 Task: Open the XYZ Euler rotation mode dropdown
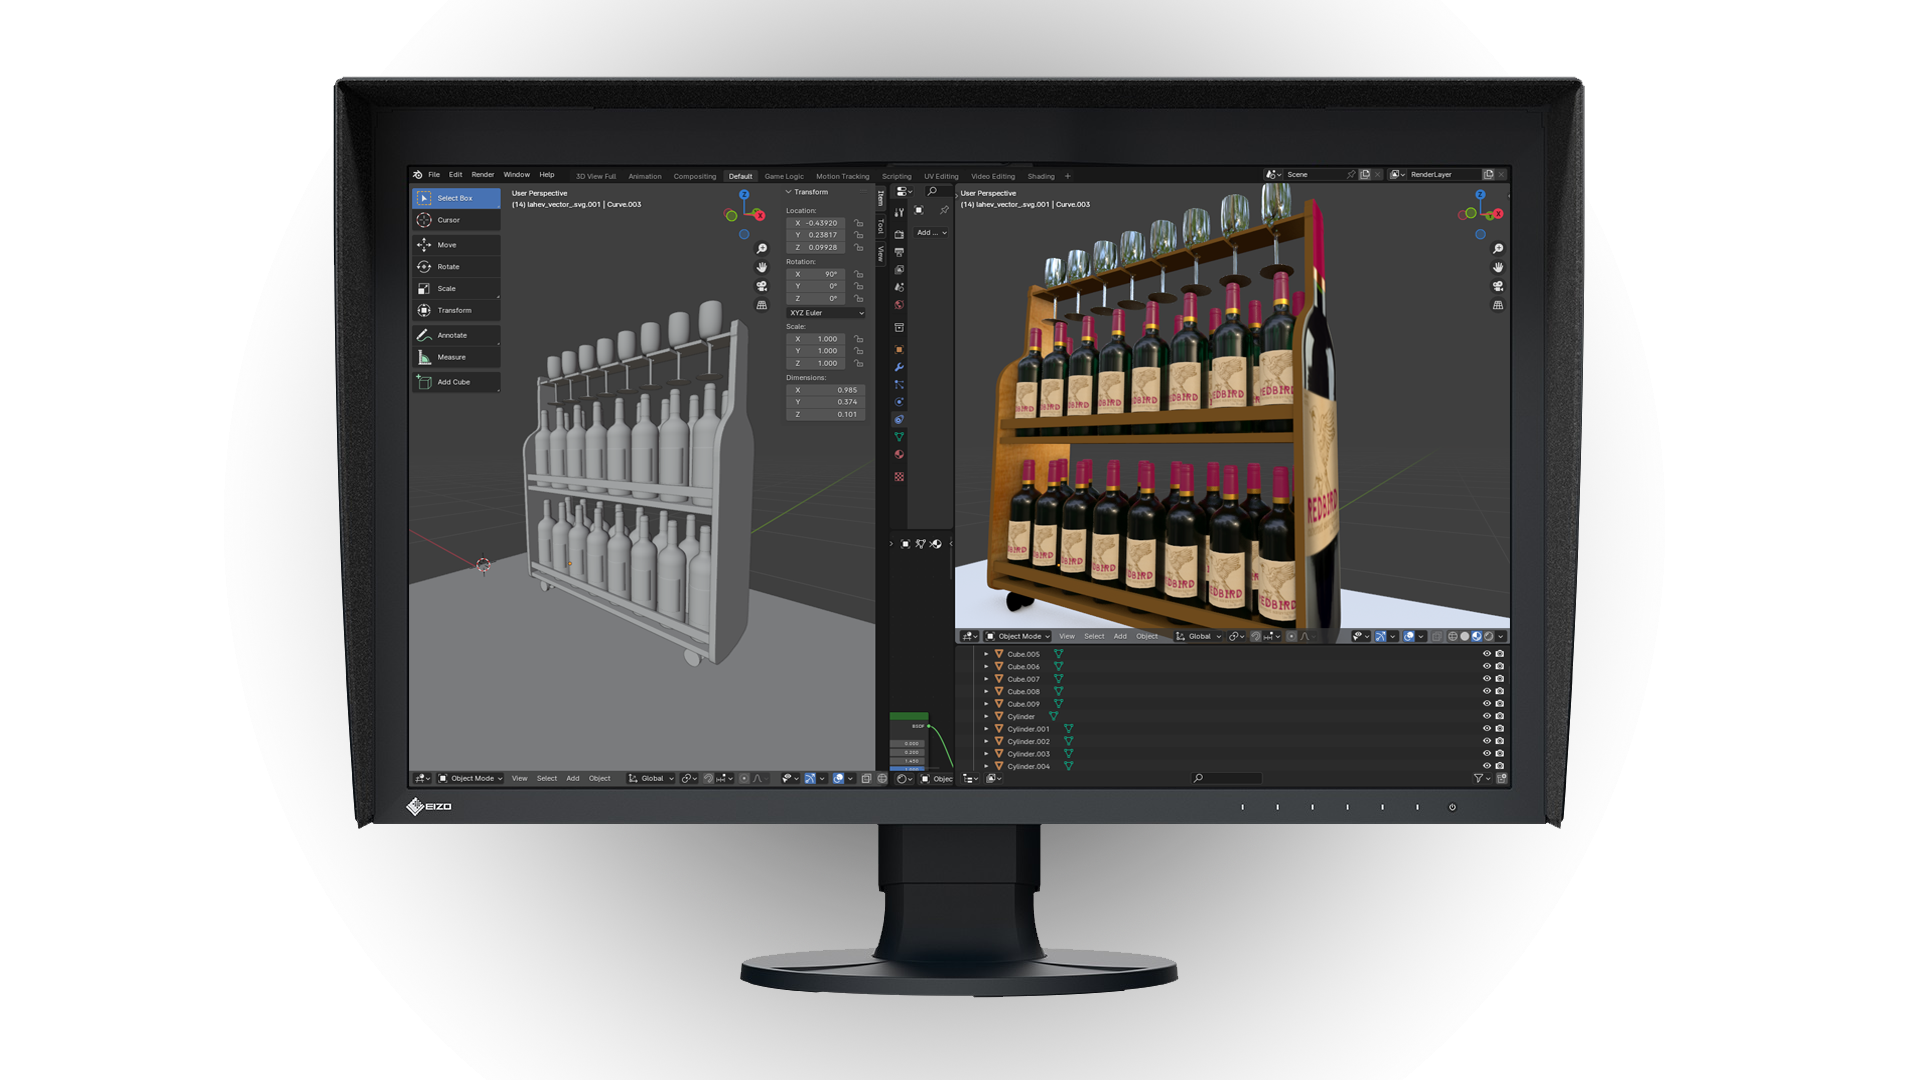[x=826, y=313]
